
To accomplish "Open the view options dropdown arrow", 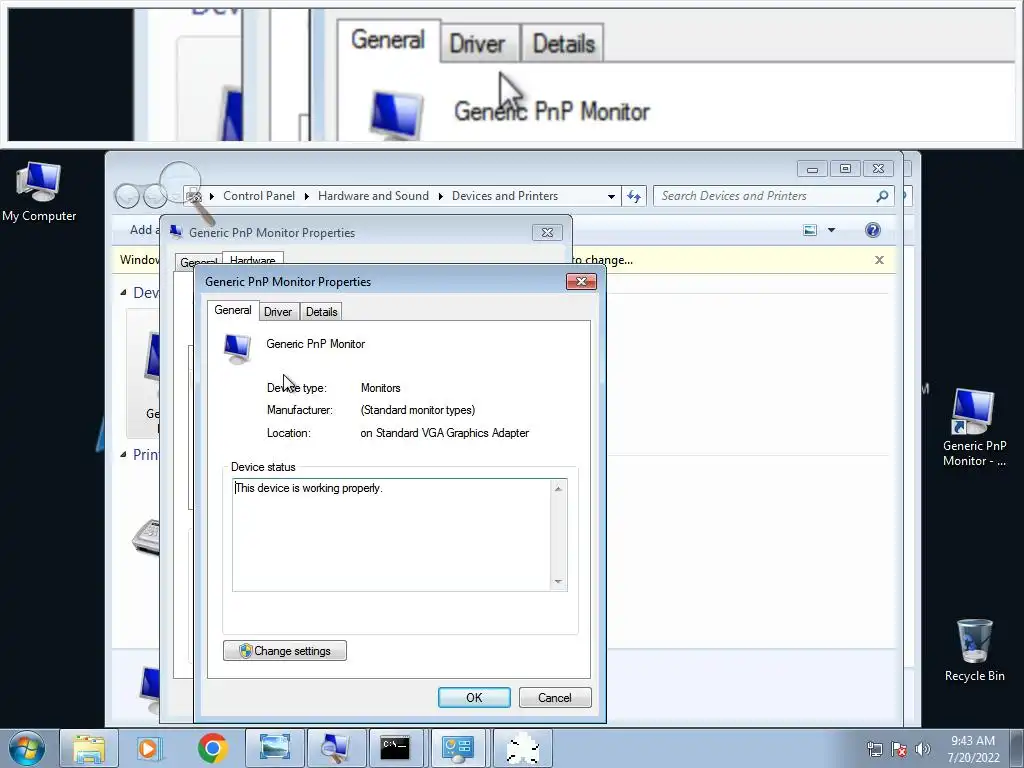I will pos(831,230).
